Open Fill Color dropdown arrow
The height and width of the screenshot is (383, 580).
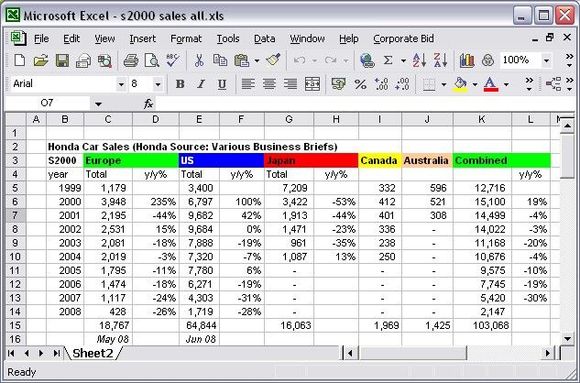(x=475, y=84)
